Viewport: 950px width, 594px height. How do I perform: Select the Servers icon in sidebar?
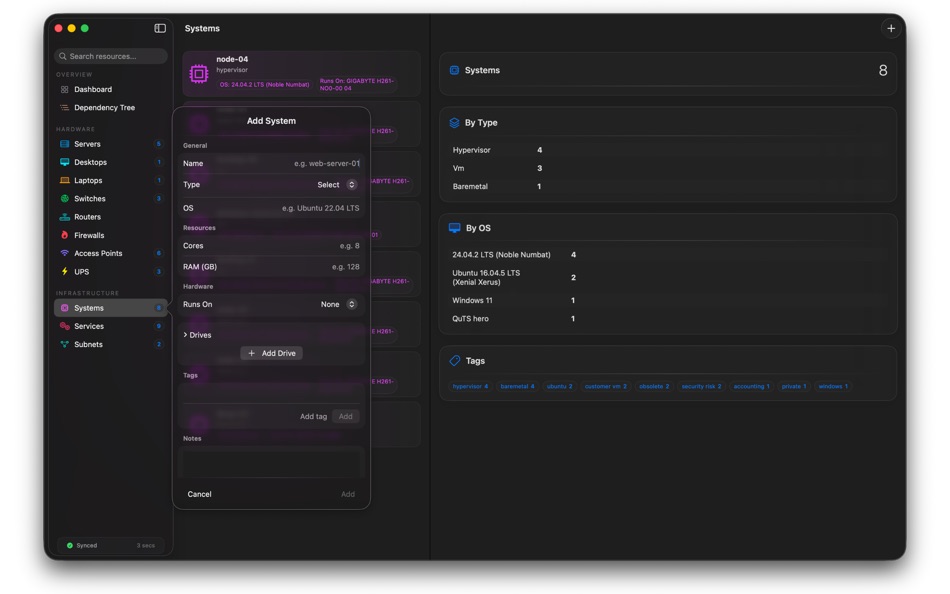point(63,144)
